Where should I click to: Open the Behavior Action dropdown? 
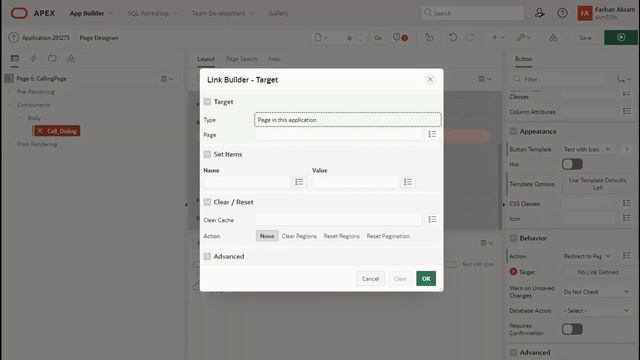point(588,256)
